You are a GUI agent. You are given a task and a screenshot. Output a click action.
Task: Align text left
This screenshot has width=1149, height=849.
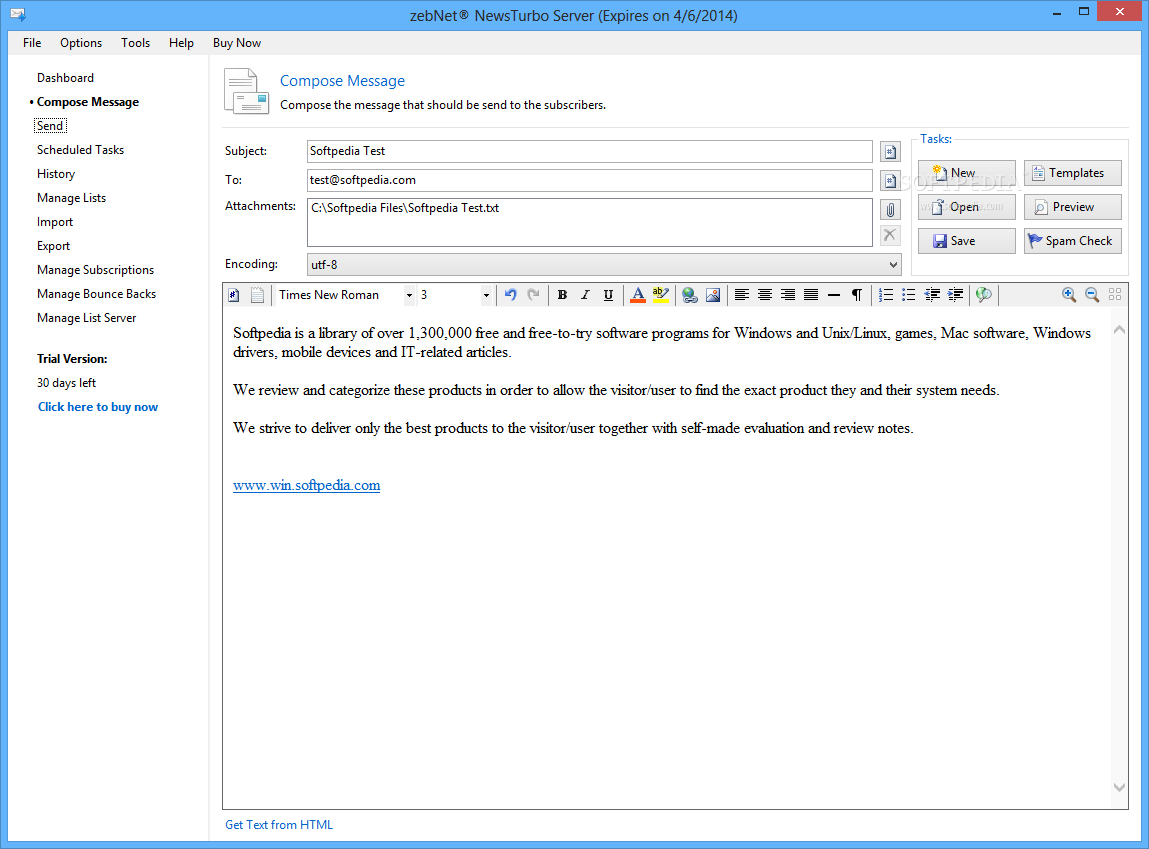point(742,295)
